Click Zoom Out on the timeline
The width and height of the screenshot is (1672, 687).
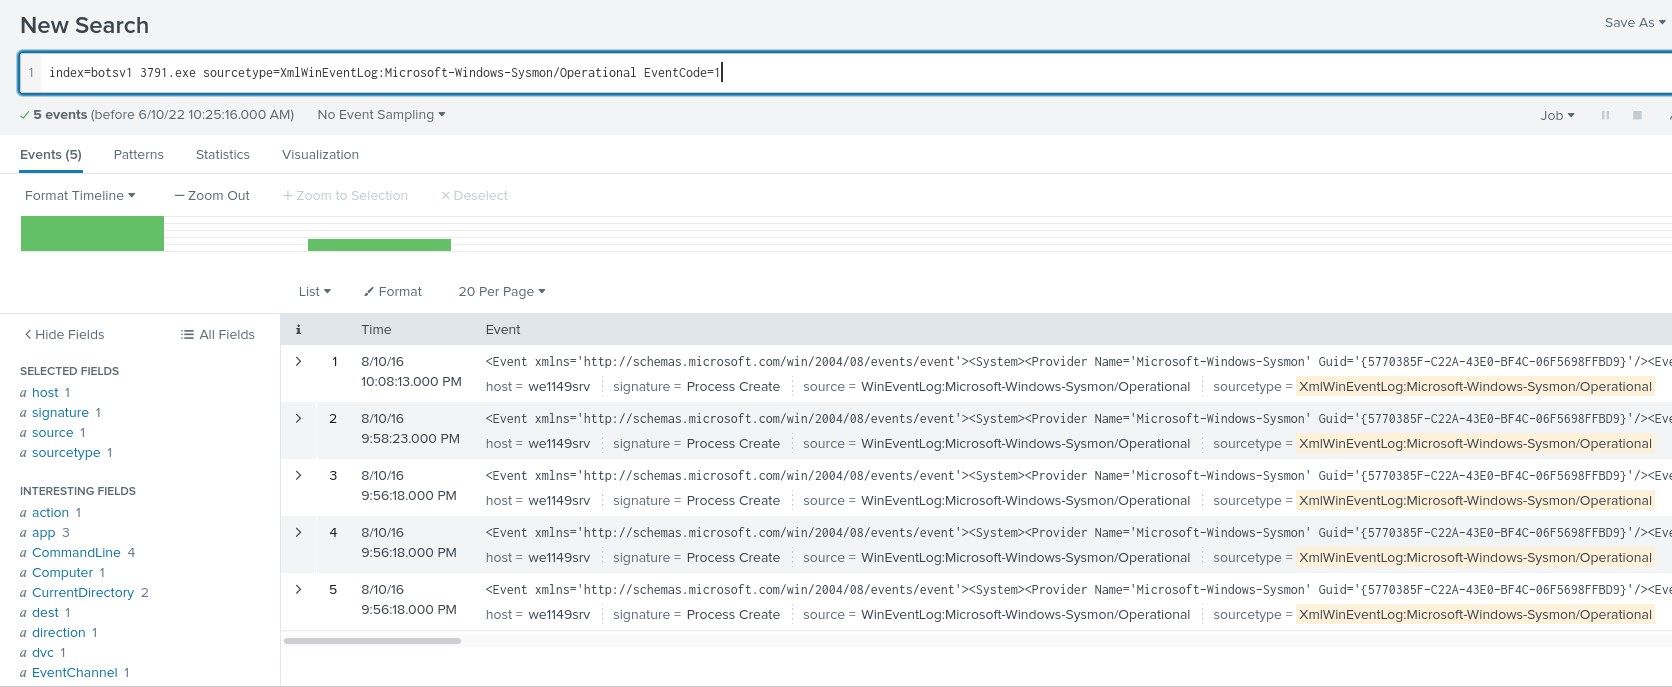(212, 195)
